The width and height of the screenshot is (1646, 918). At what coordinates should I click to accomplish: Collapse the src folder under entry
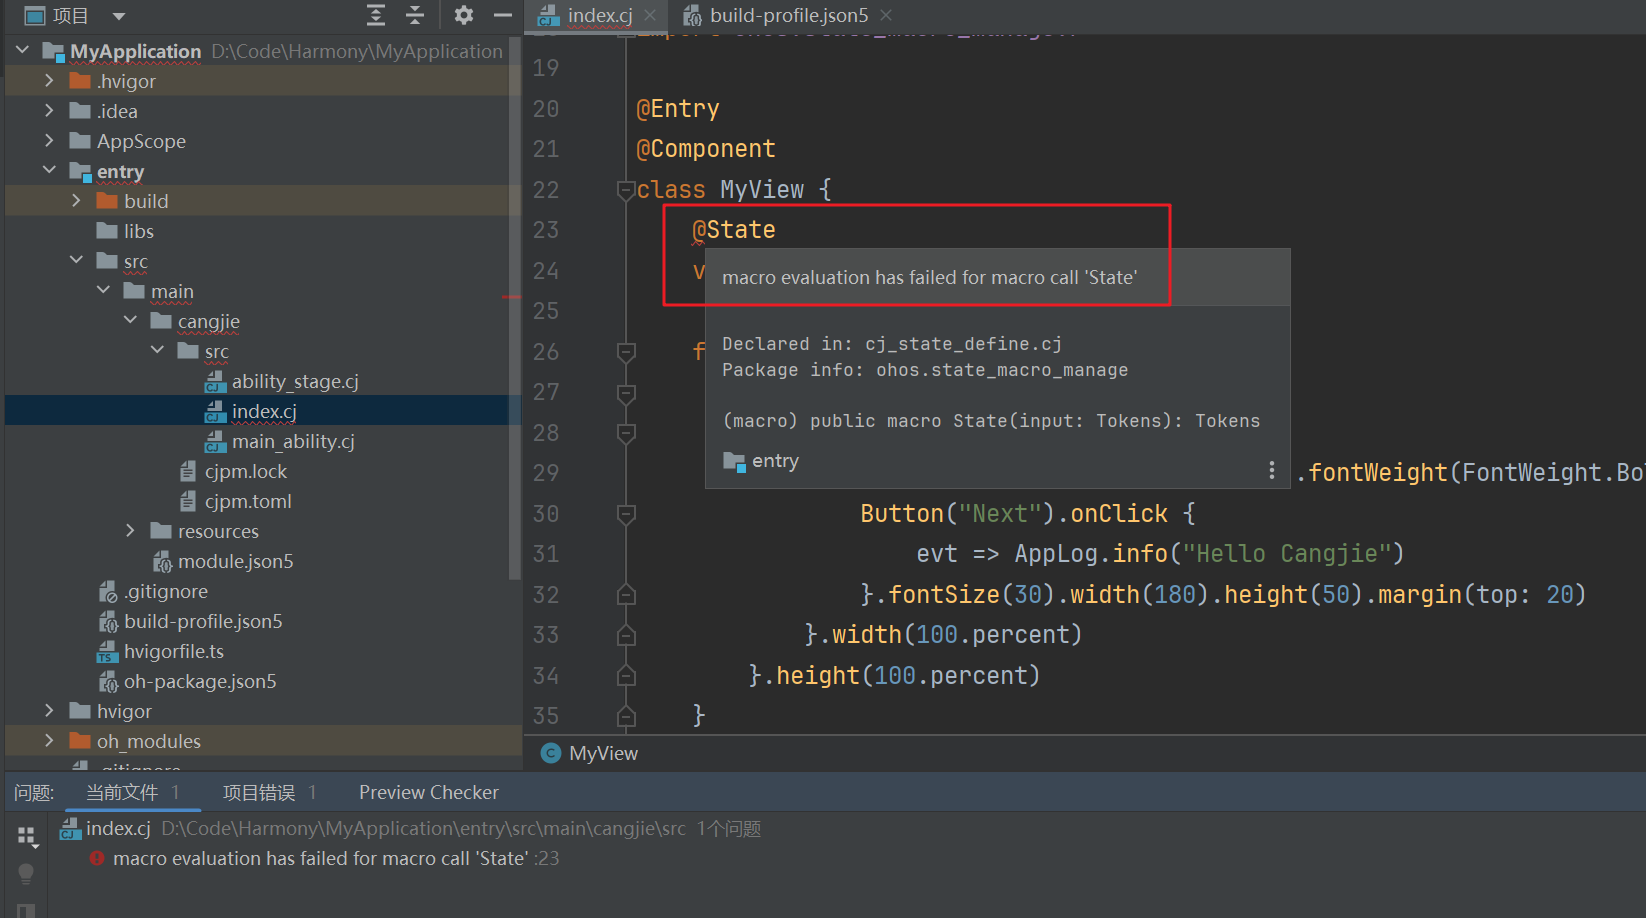tap(76, 260)
